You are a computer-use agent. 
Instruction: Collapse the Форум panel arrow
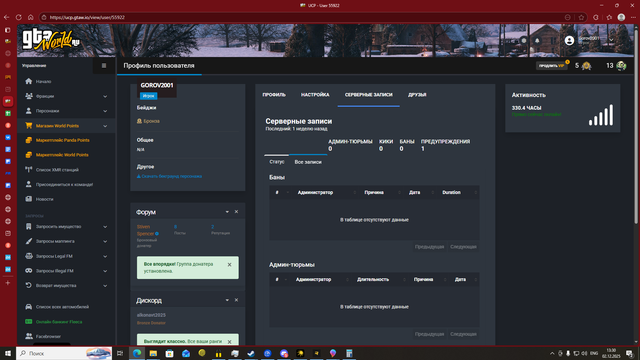click(x=227, y=212)
